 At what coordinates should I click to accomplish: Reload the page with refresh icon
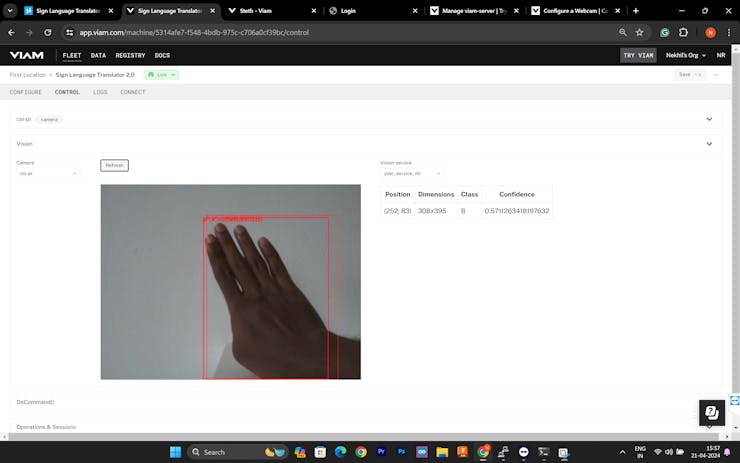coord(48,33)
